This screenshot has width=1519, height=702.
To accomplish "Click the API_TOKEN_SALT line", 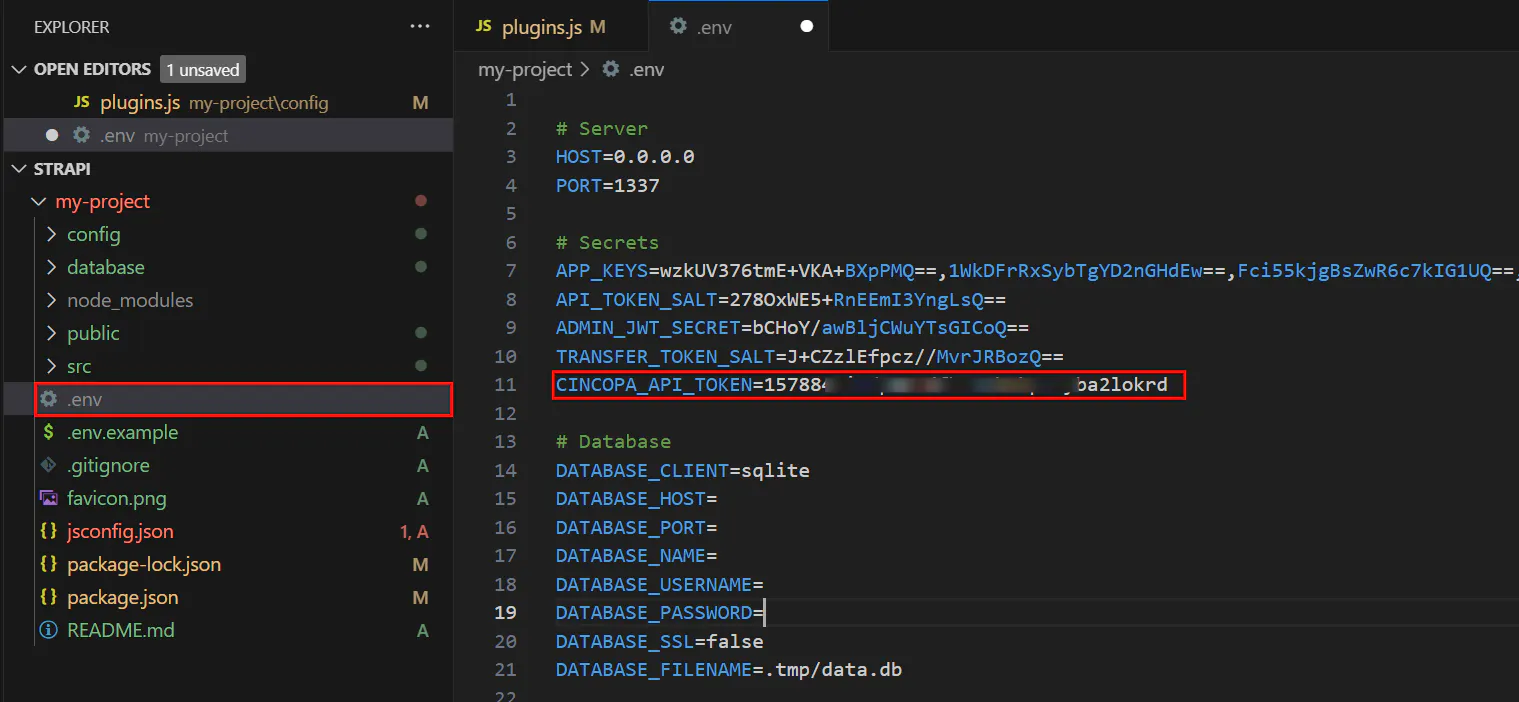I will click(781, 299).
